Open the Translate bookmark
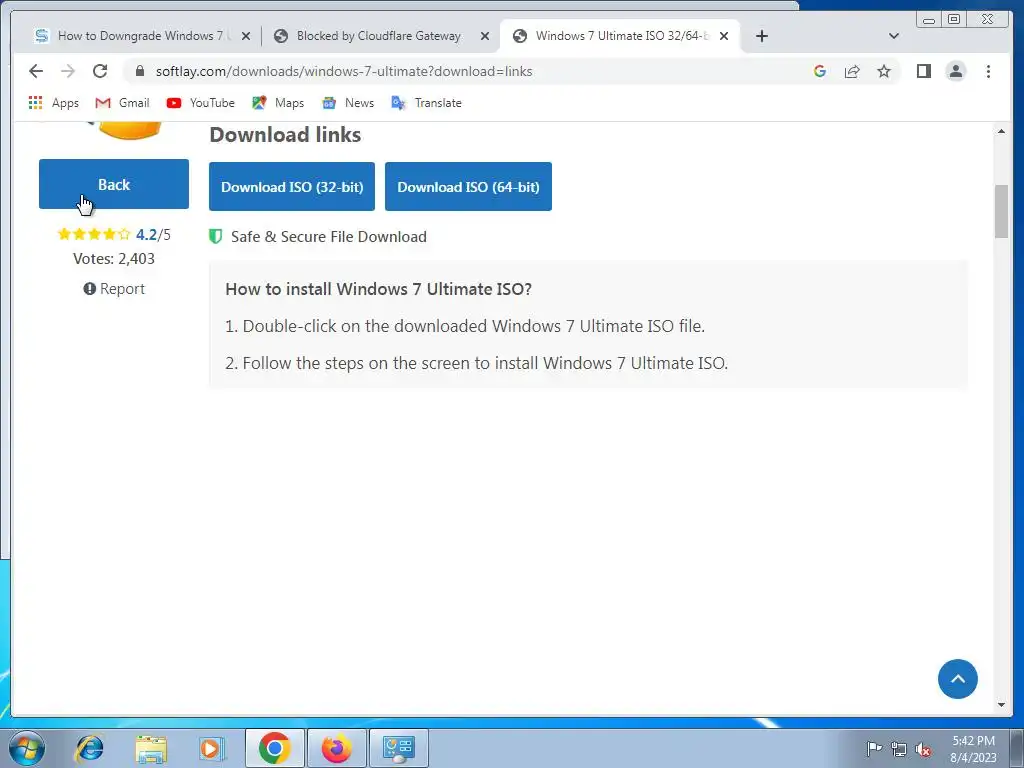This screenshot has width=1024, height=768. tap(426, 103)
